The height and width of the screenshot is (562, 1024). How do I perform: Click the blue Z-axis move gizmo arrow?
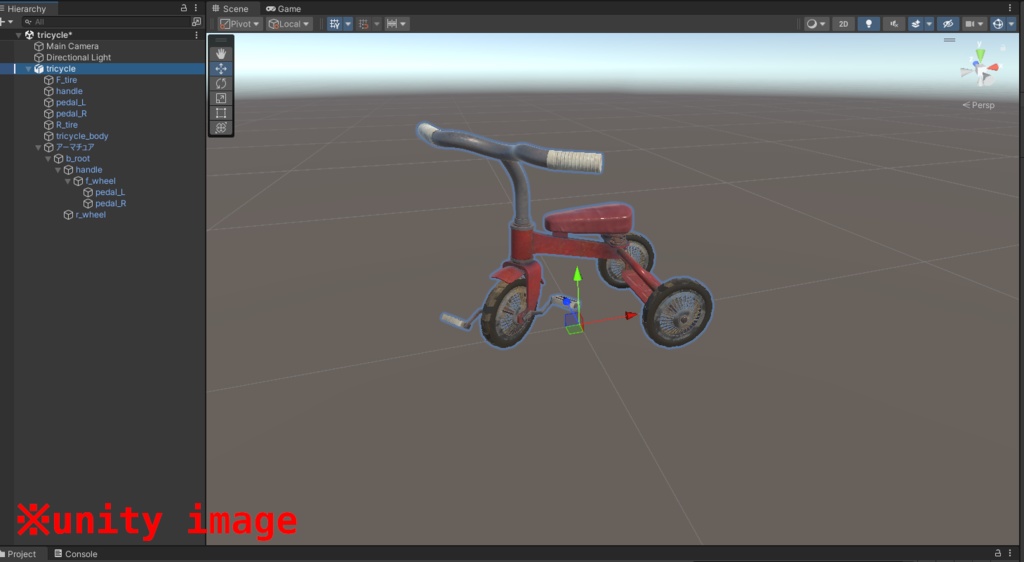[567, 302]
